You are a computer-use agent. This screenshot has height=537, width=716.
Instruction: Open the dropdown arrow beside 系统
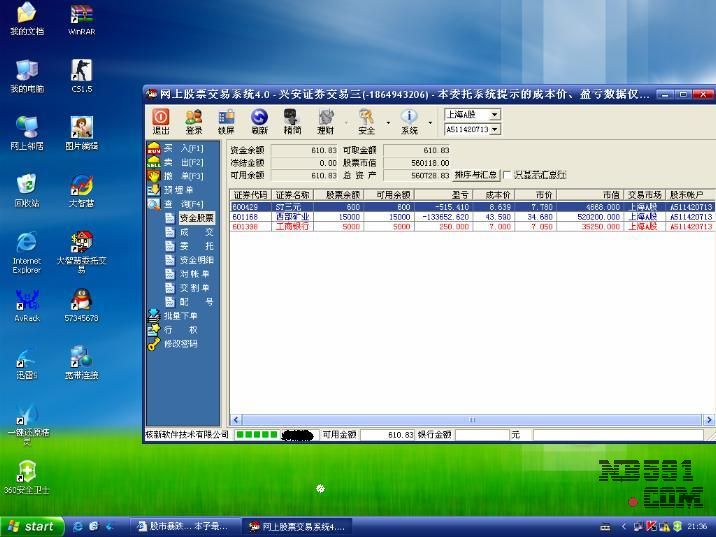click(431, 123)
